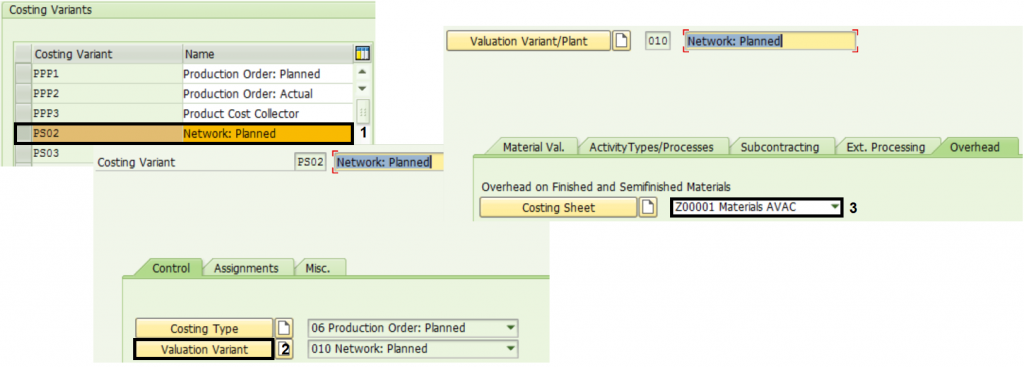The height and width of the screenshot is (367, 1024).
Task: Select the PPP3 costing variant cell
Action: (107, 113)
